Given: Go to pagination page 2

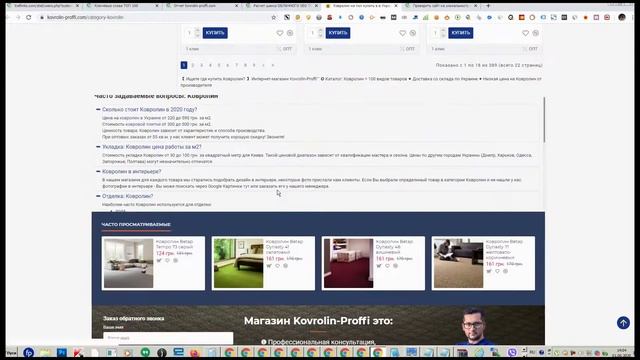Looking at the screenshot, I should coord(193,65).
